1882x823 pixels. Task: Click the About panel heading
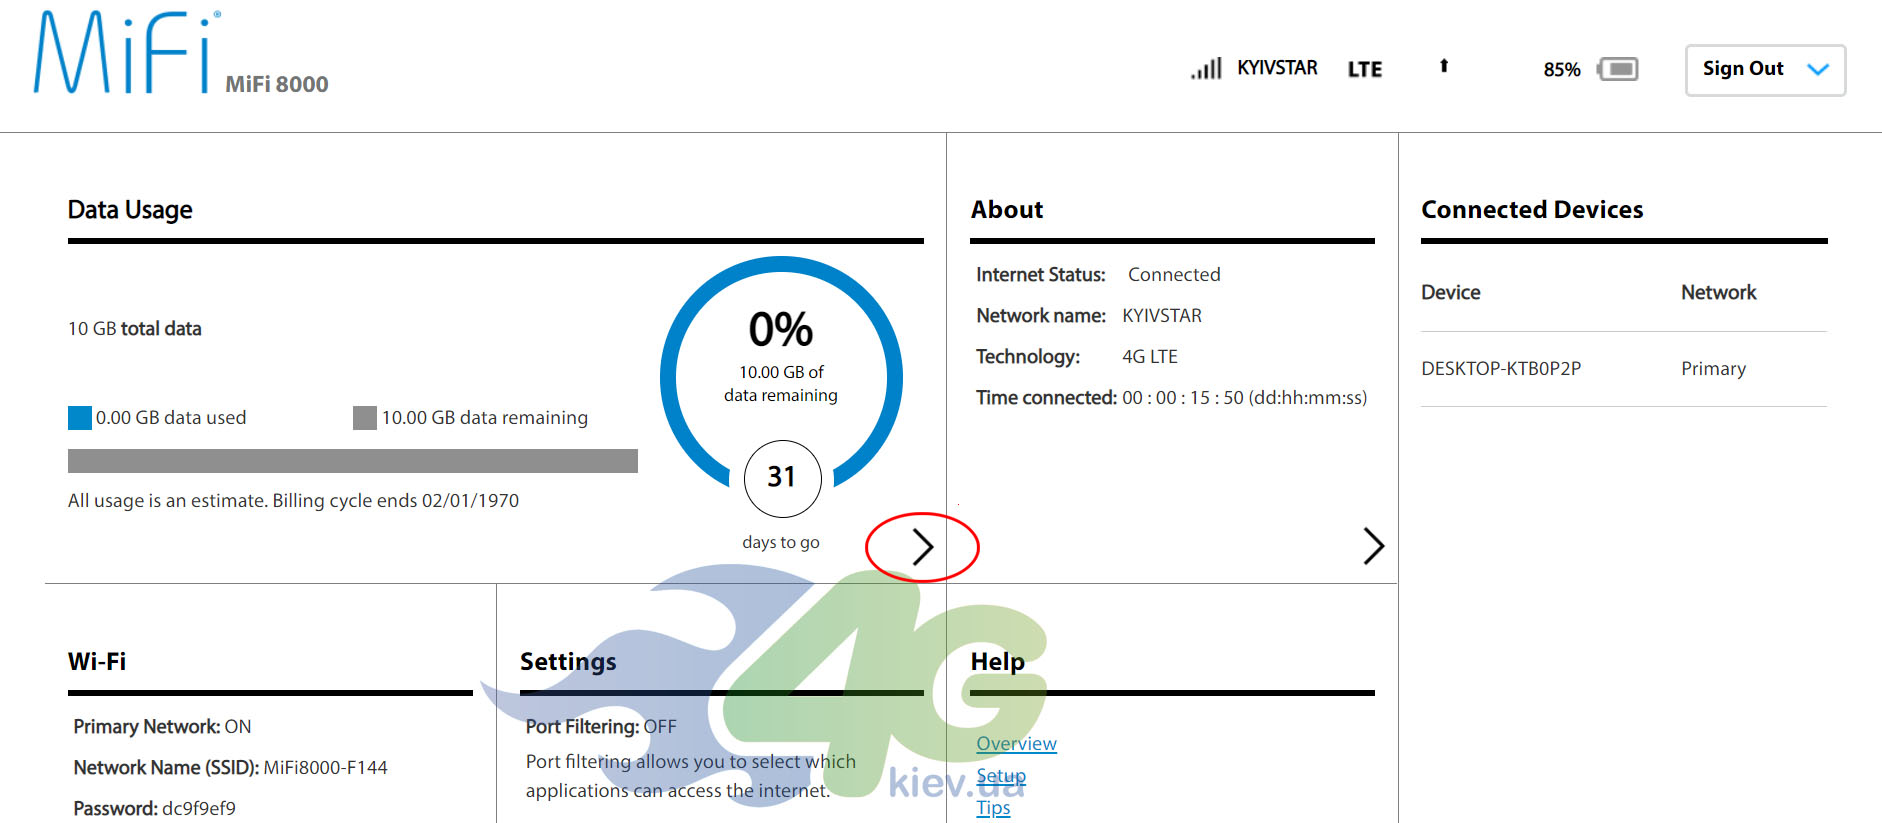click(1007, 210)
